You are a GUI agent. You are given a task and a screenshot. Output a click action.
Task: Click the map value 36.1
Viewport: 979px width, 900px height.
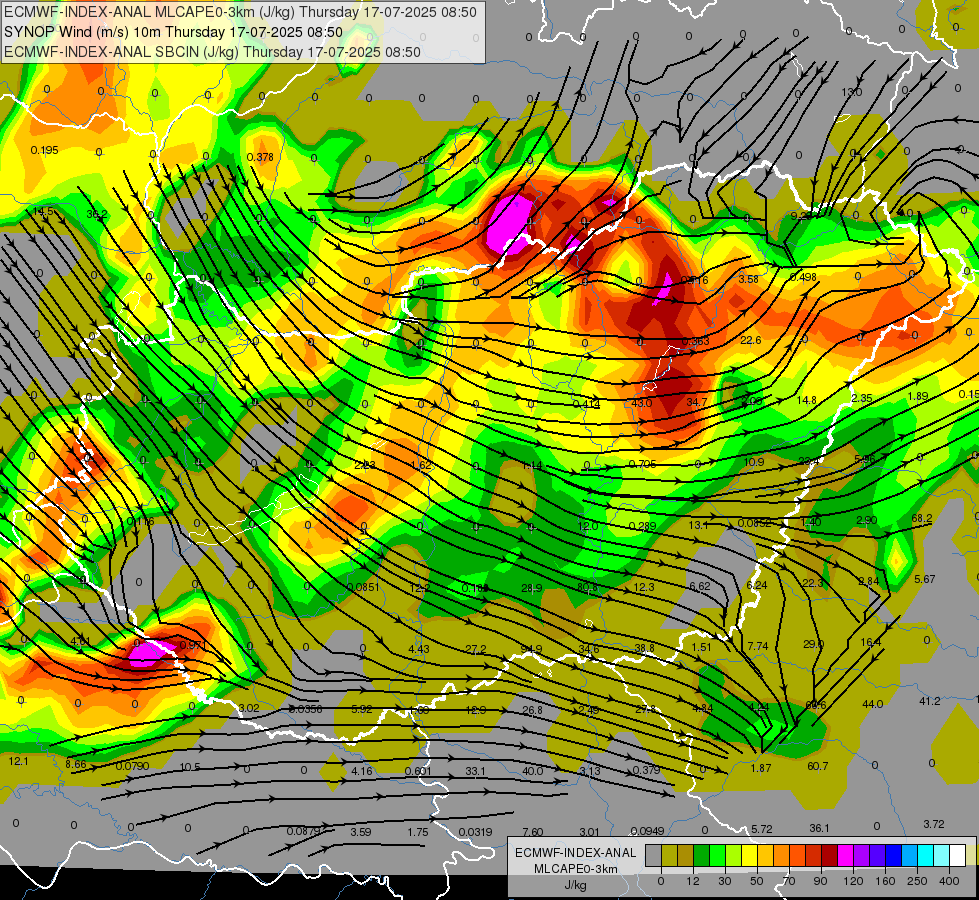tap(819, 828)
